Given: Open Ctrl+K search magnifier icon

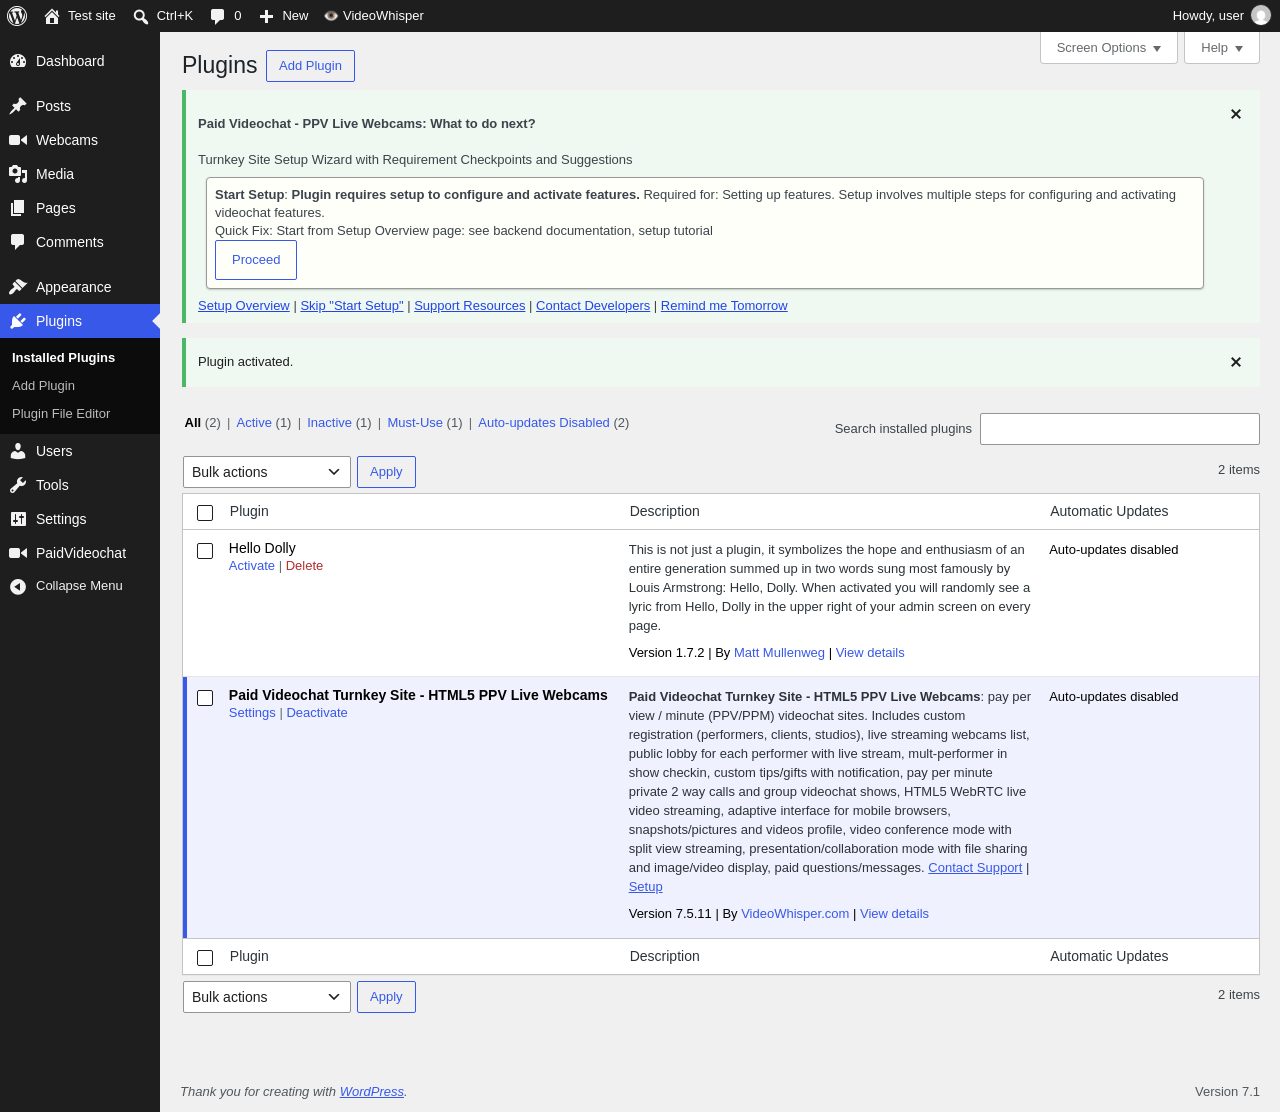Looking at the screenshot, I should [141, 16].
